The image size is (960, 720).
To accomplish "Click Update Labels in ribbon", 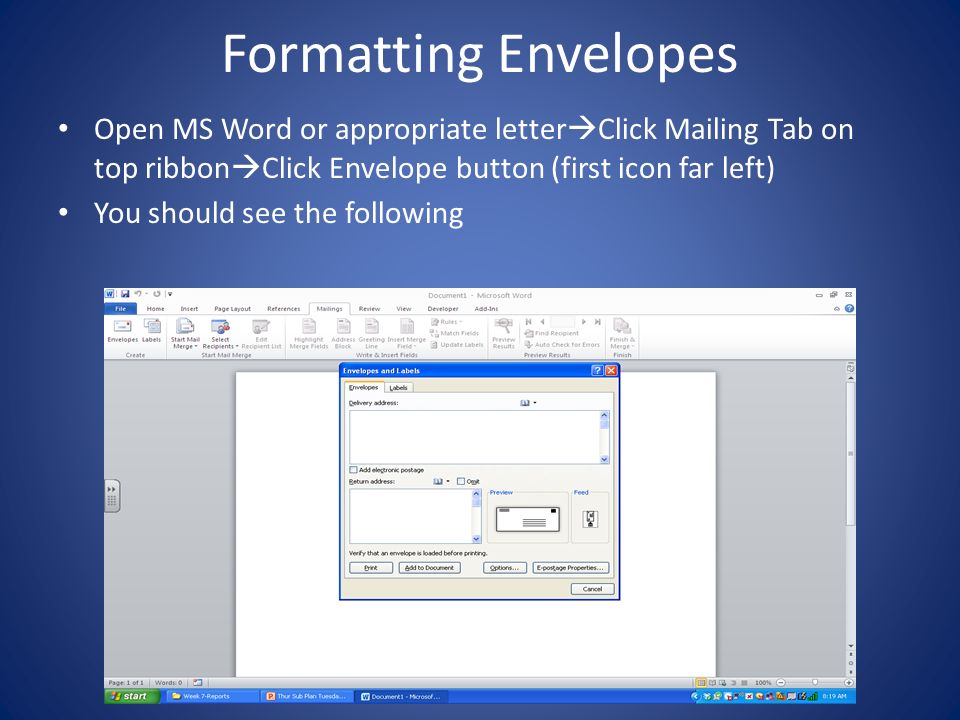I will pos(457,345).
